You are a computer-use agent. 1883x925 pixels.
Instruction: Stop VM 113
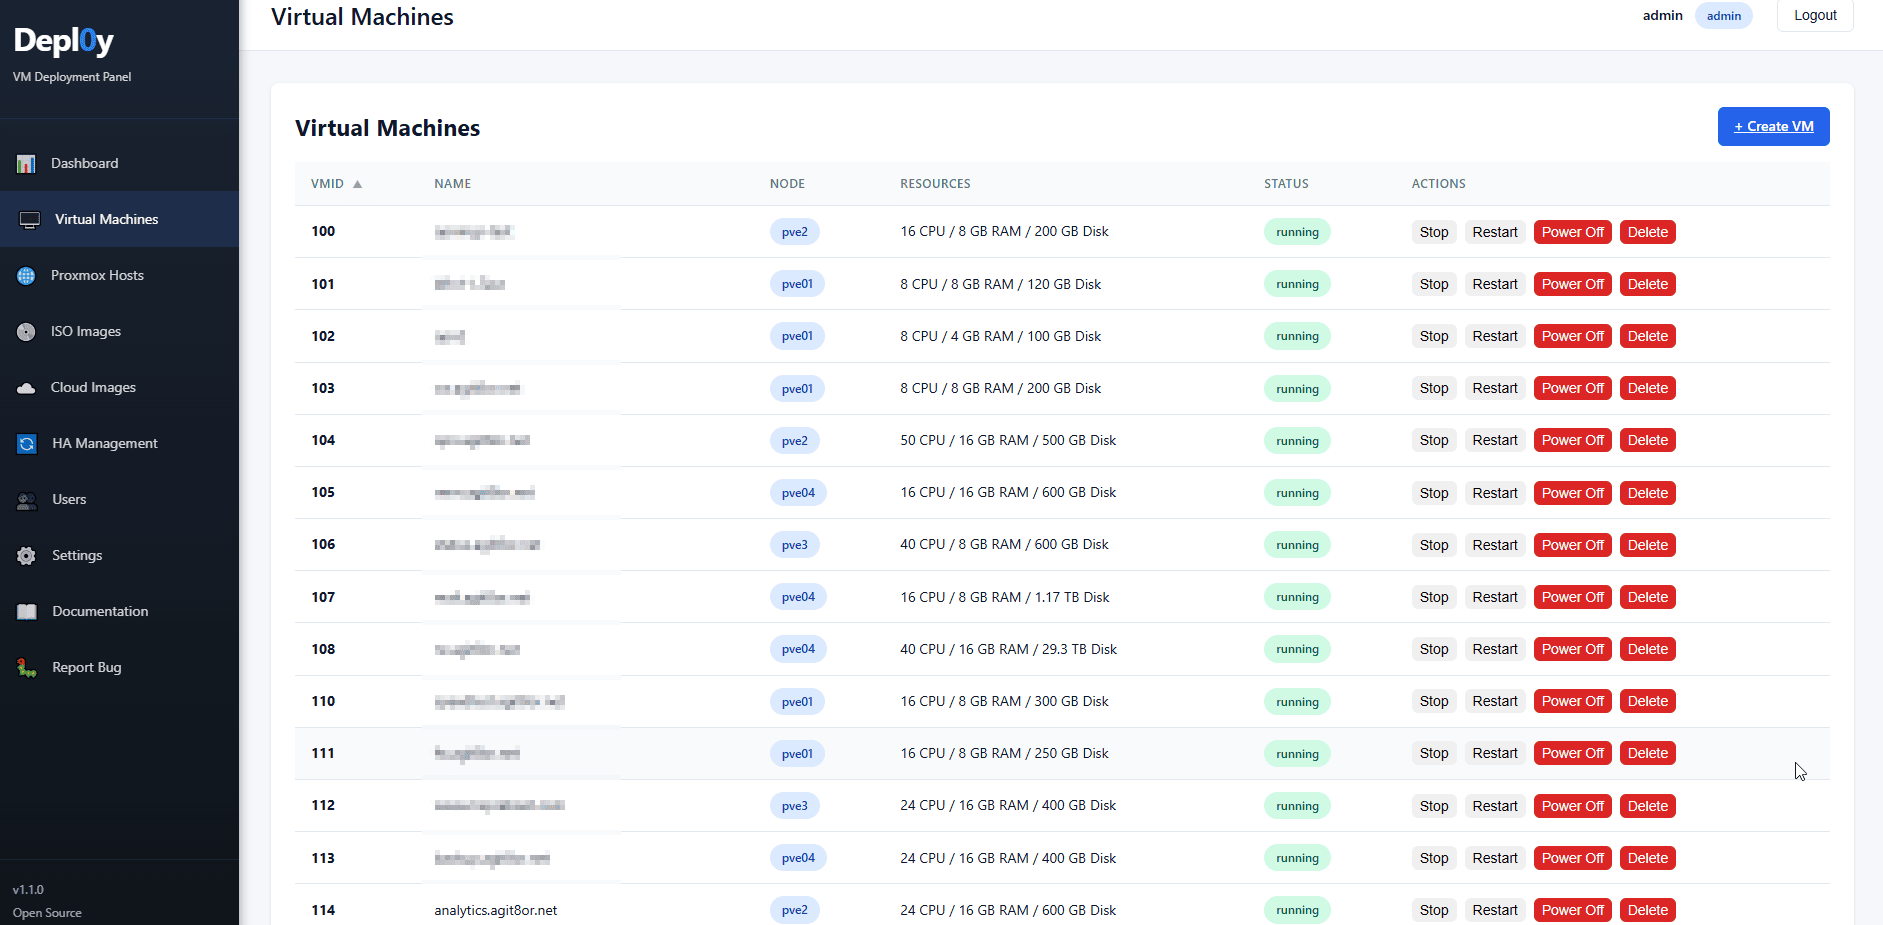(1434, 858)
